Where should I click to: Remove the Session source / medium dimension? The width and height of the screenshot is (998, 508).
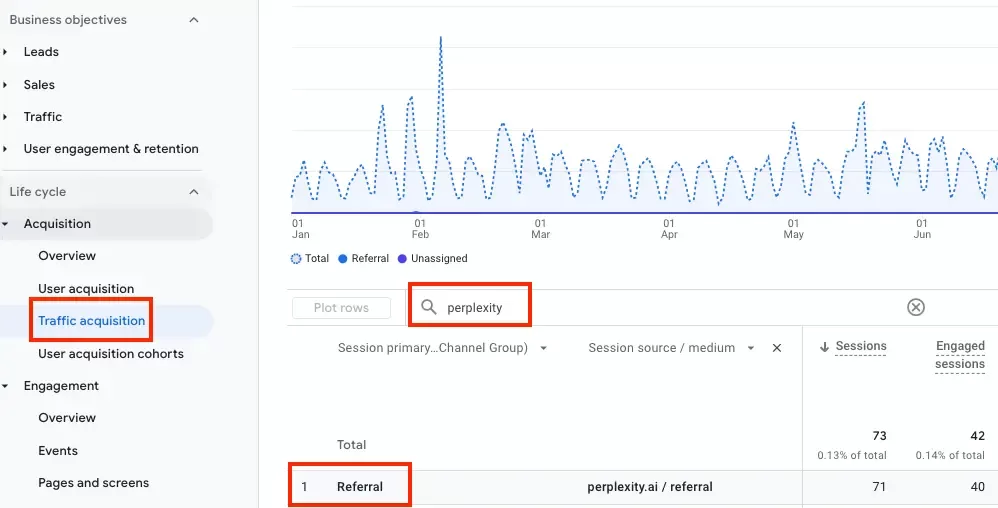pyautogui.click(x=777, y=348)
